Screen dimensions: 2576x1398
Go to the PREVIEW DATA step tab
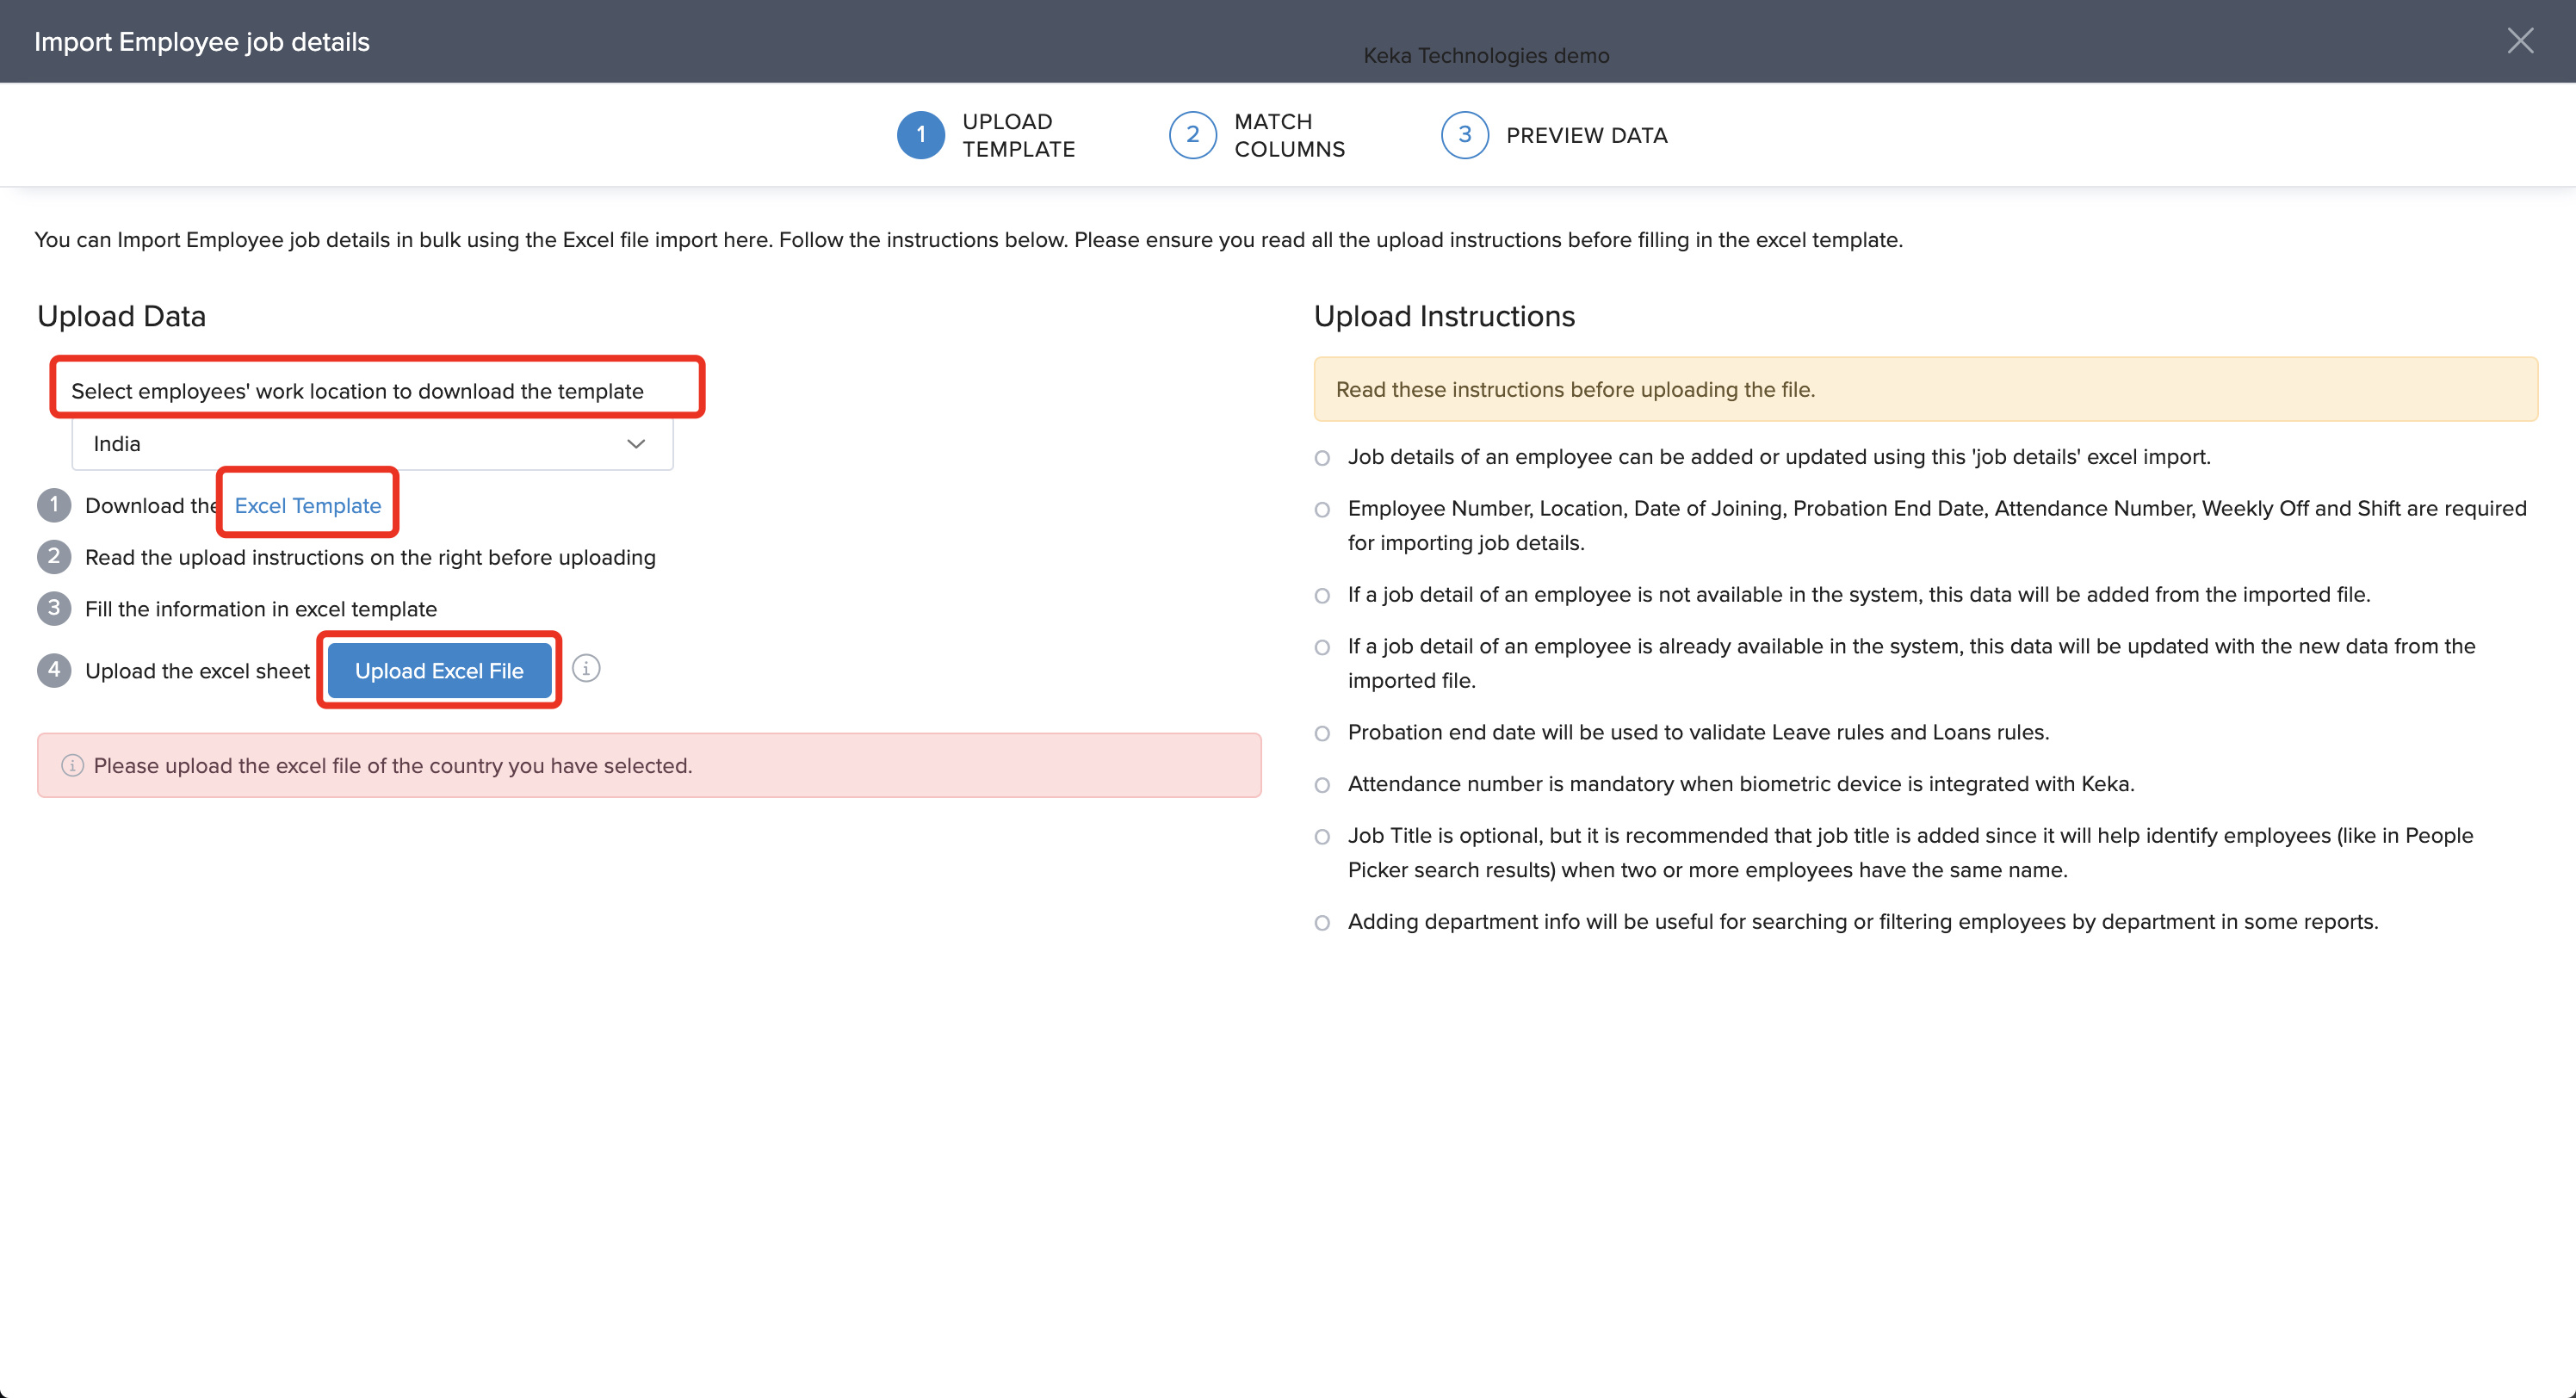click(x=1586, y=135)
